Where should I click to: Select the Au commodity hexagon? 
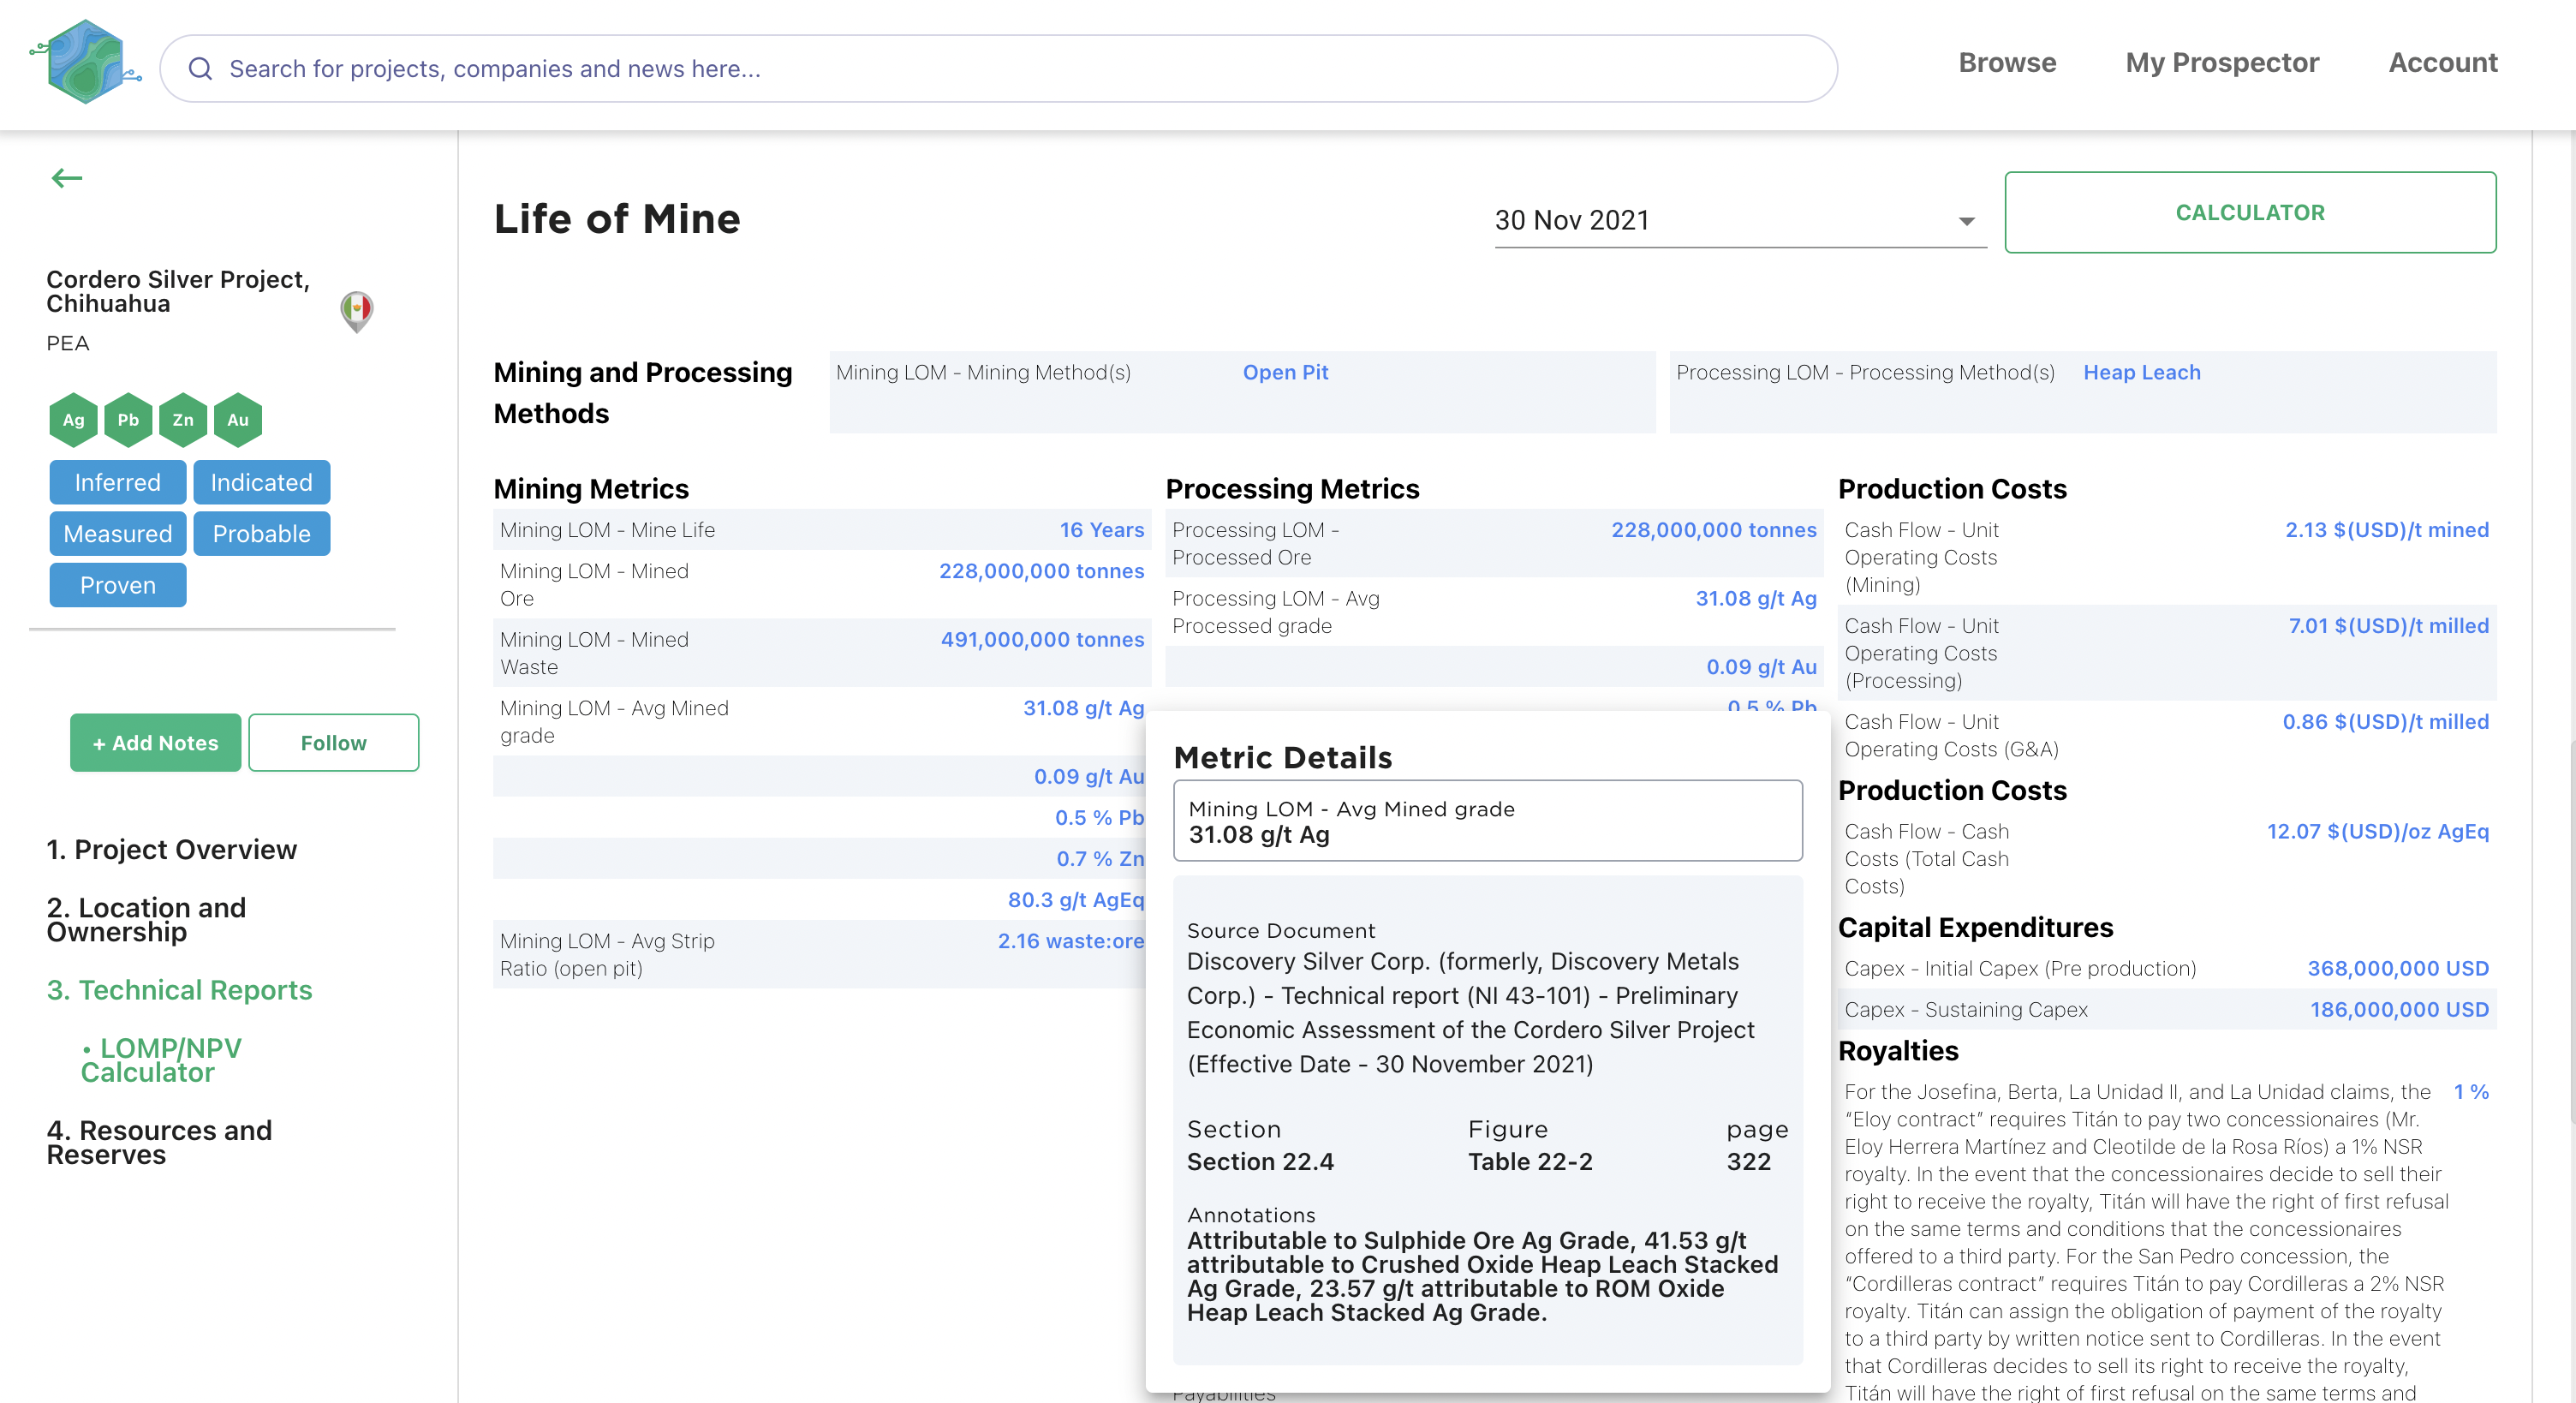[x=238, y=420]
